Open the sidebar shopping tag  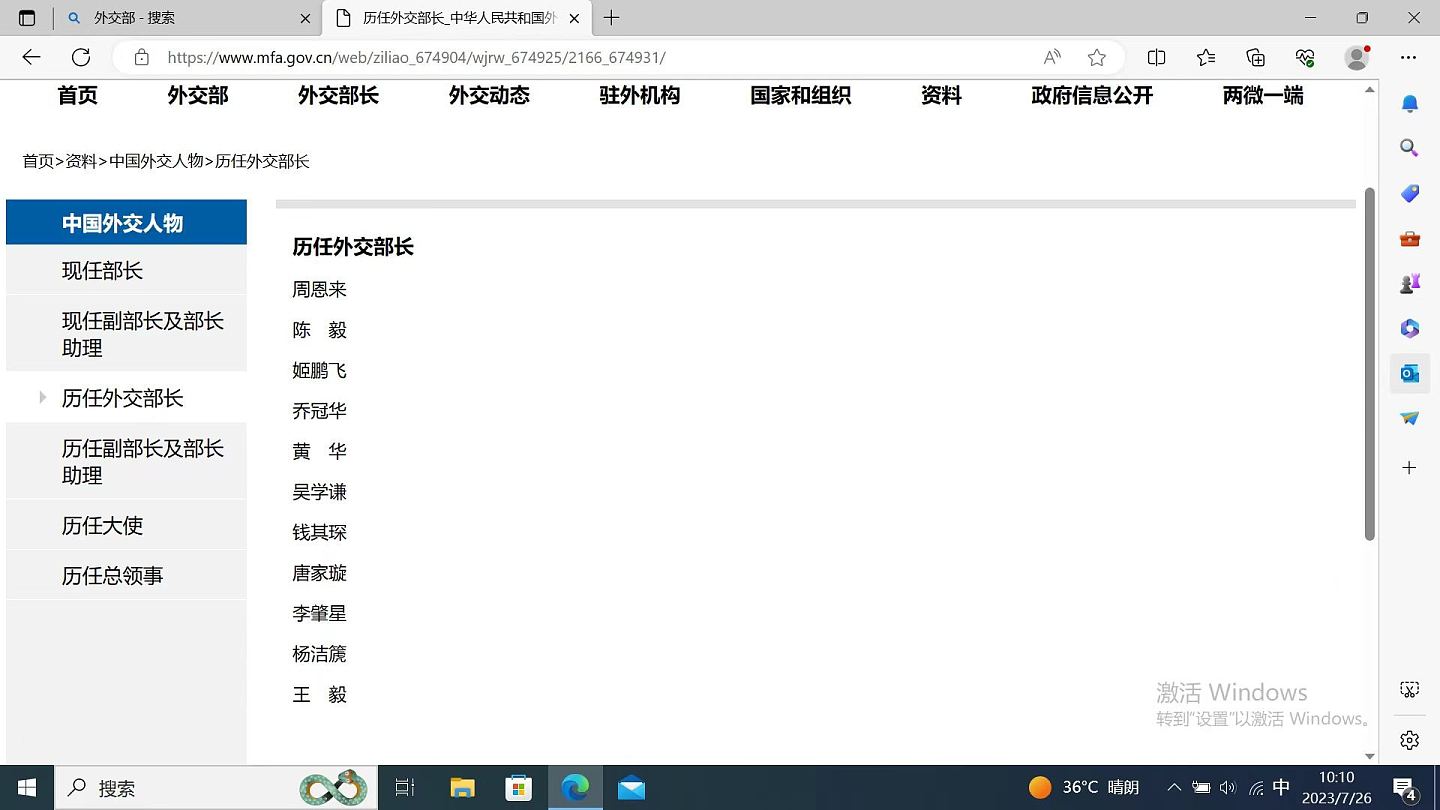(x=1409, y=193)
